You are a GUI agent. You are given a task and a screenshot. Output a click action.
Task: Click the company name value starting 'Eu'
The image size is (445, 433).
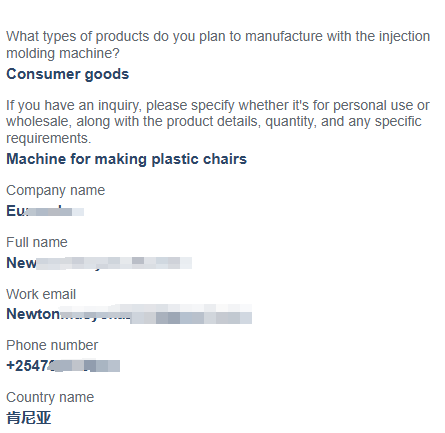45,211
